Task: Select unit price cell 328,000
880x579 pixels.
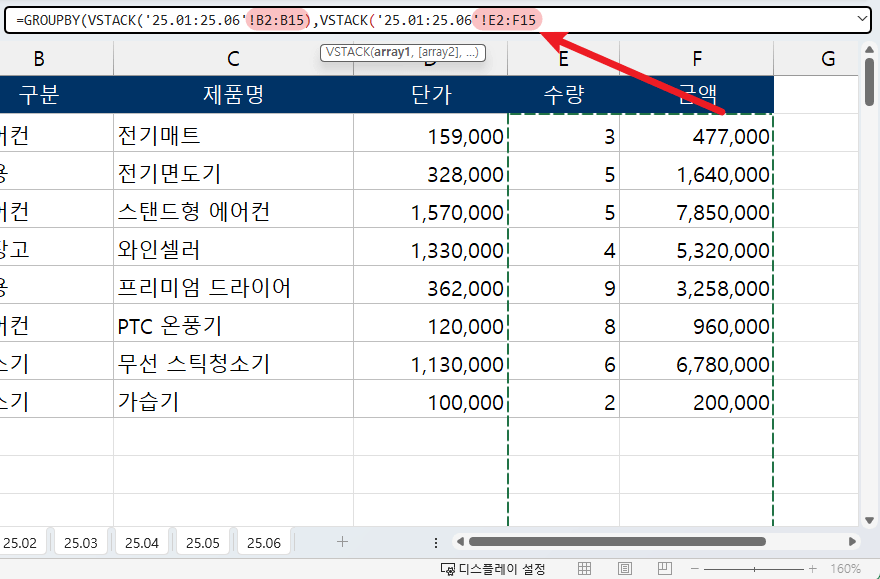Action: [x=430, y=171]
